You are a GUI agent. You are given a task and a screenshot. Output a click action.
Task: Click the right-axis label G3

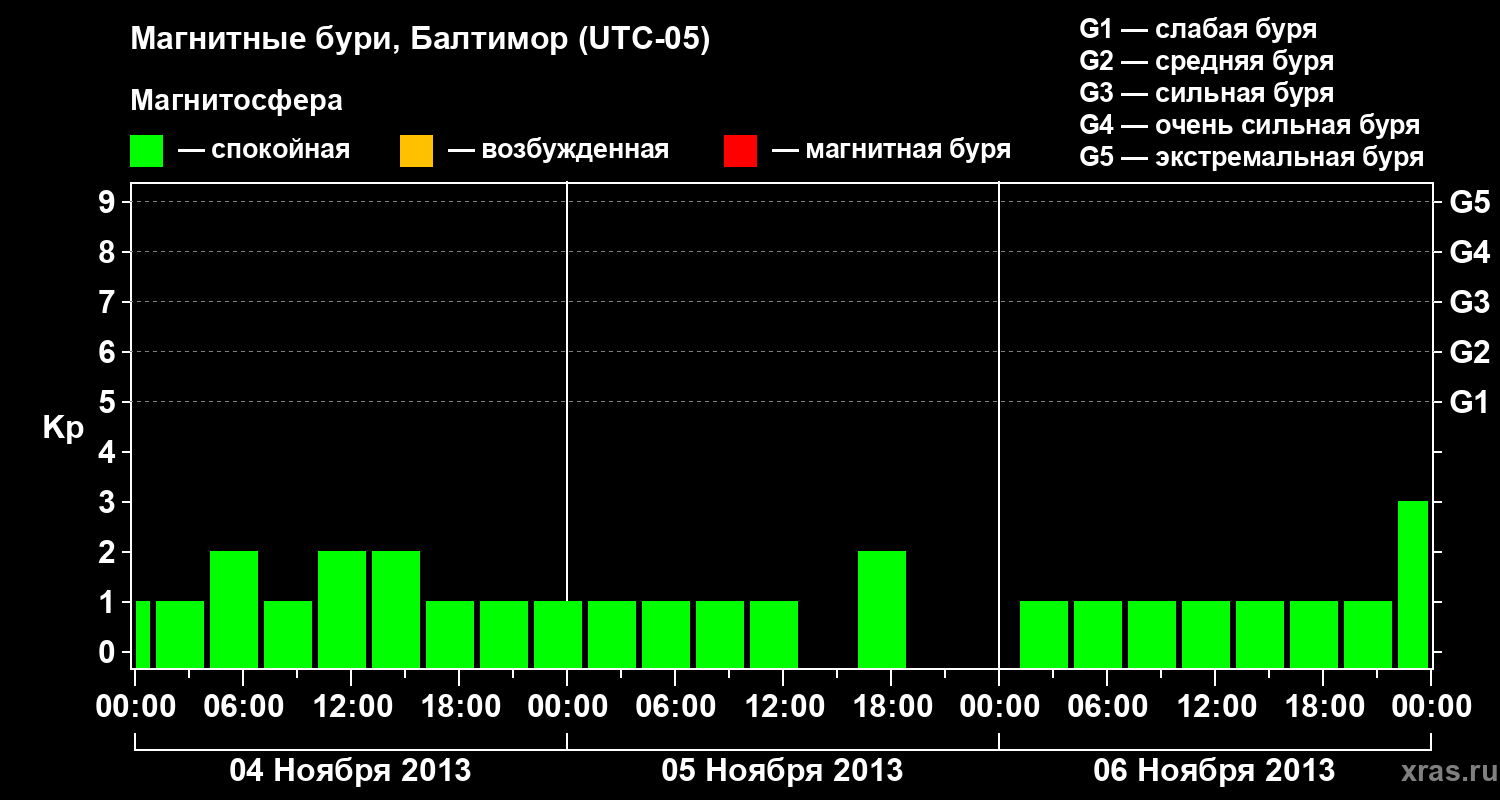[x=1469, y=302]
